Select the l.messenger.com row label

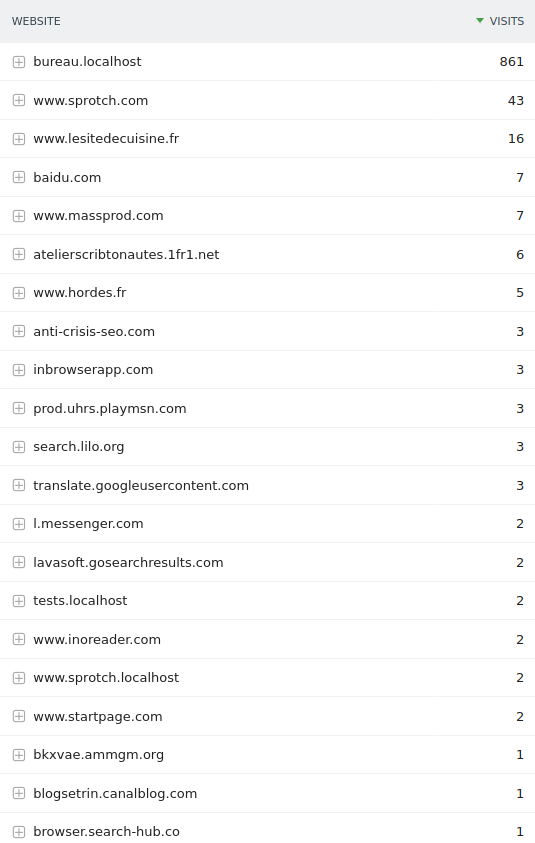[88, 524]
